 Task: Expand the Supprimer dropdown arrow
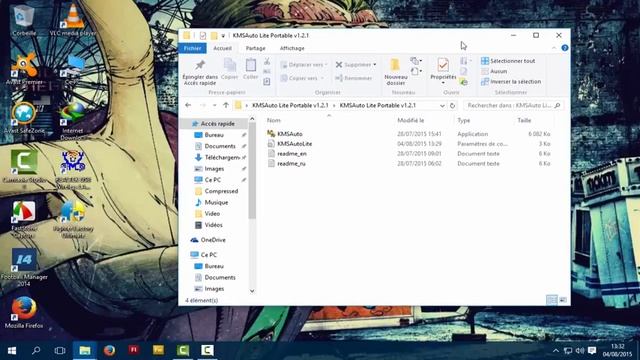tap(374, 64)
